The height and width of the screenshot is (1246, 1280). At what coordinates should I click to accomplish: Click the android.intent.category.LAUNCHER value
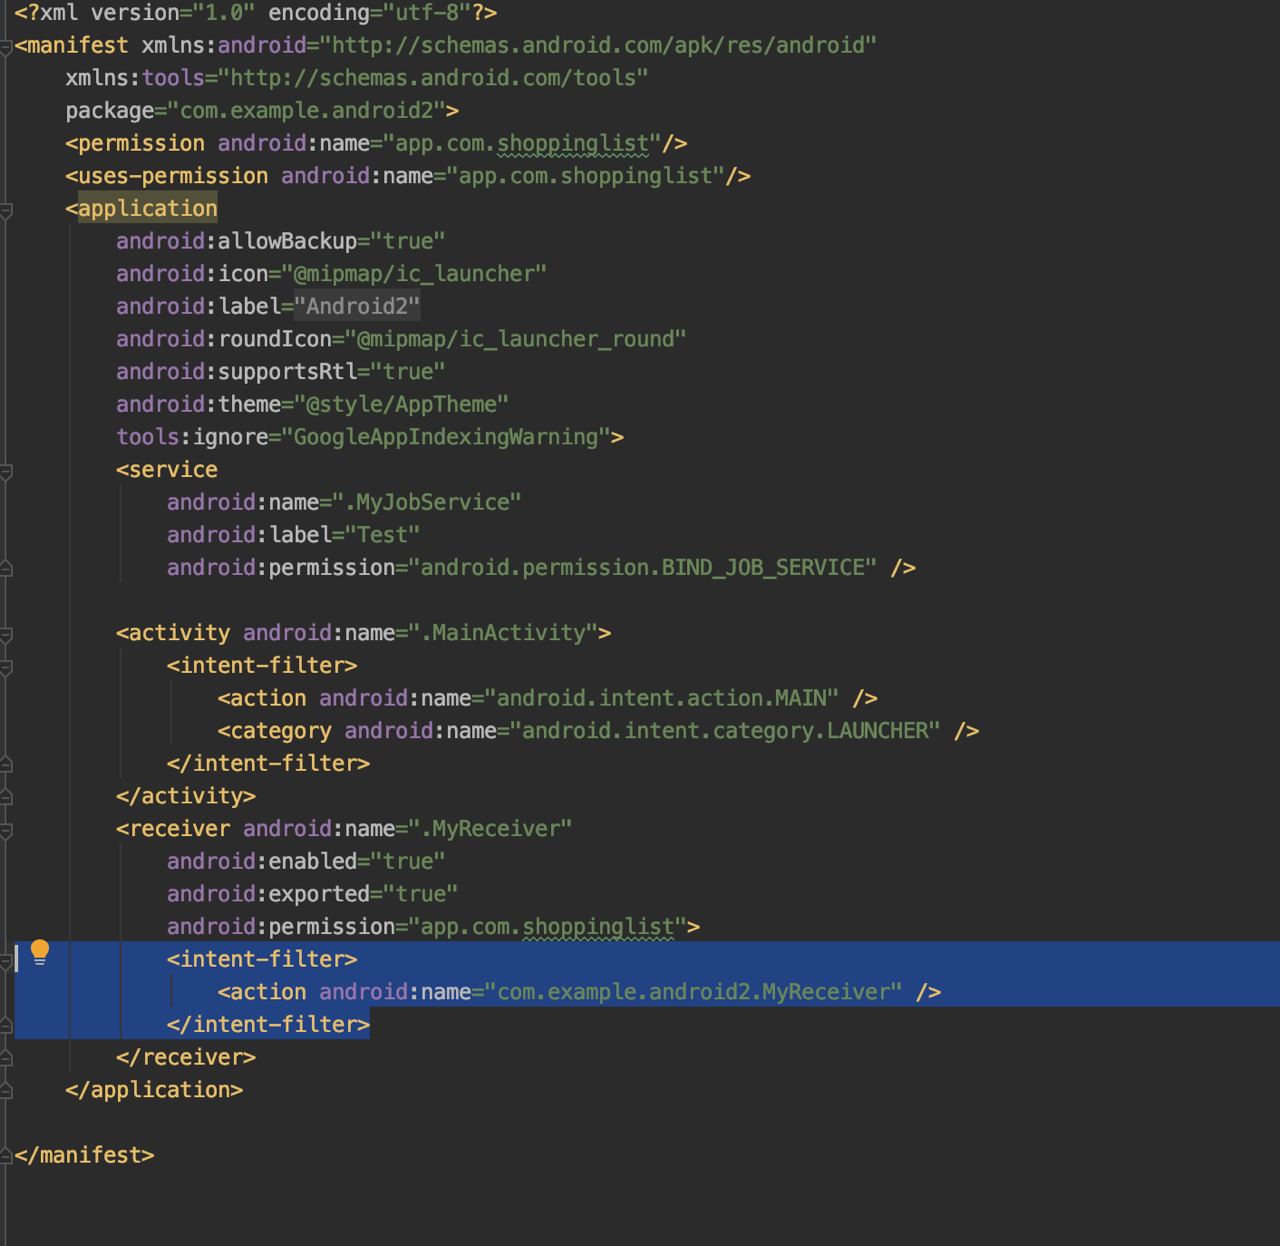pos(725,731)
